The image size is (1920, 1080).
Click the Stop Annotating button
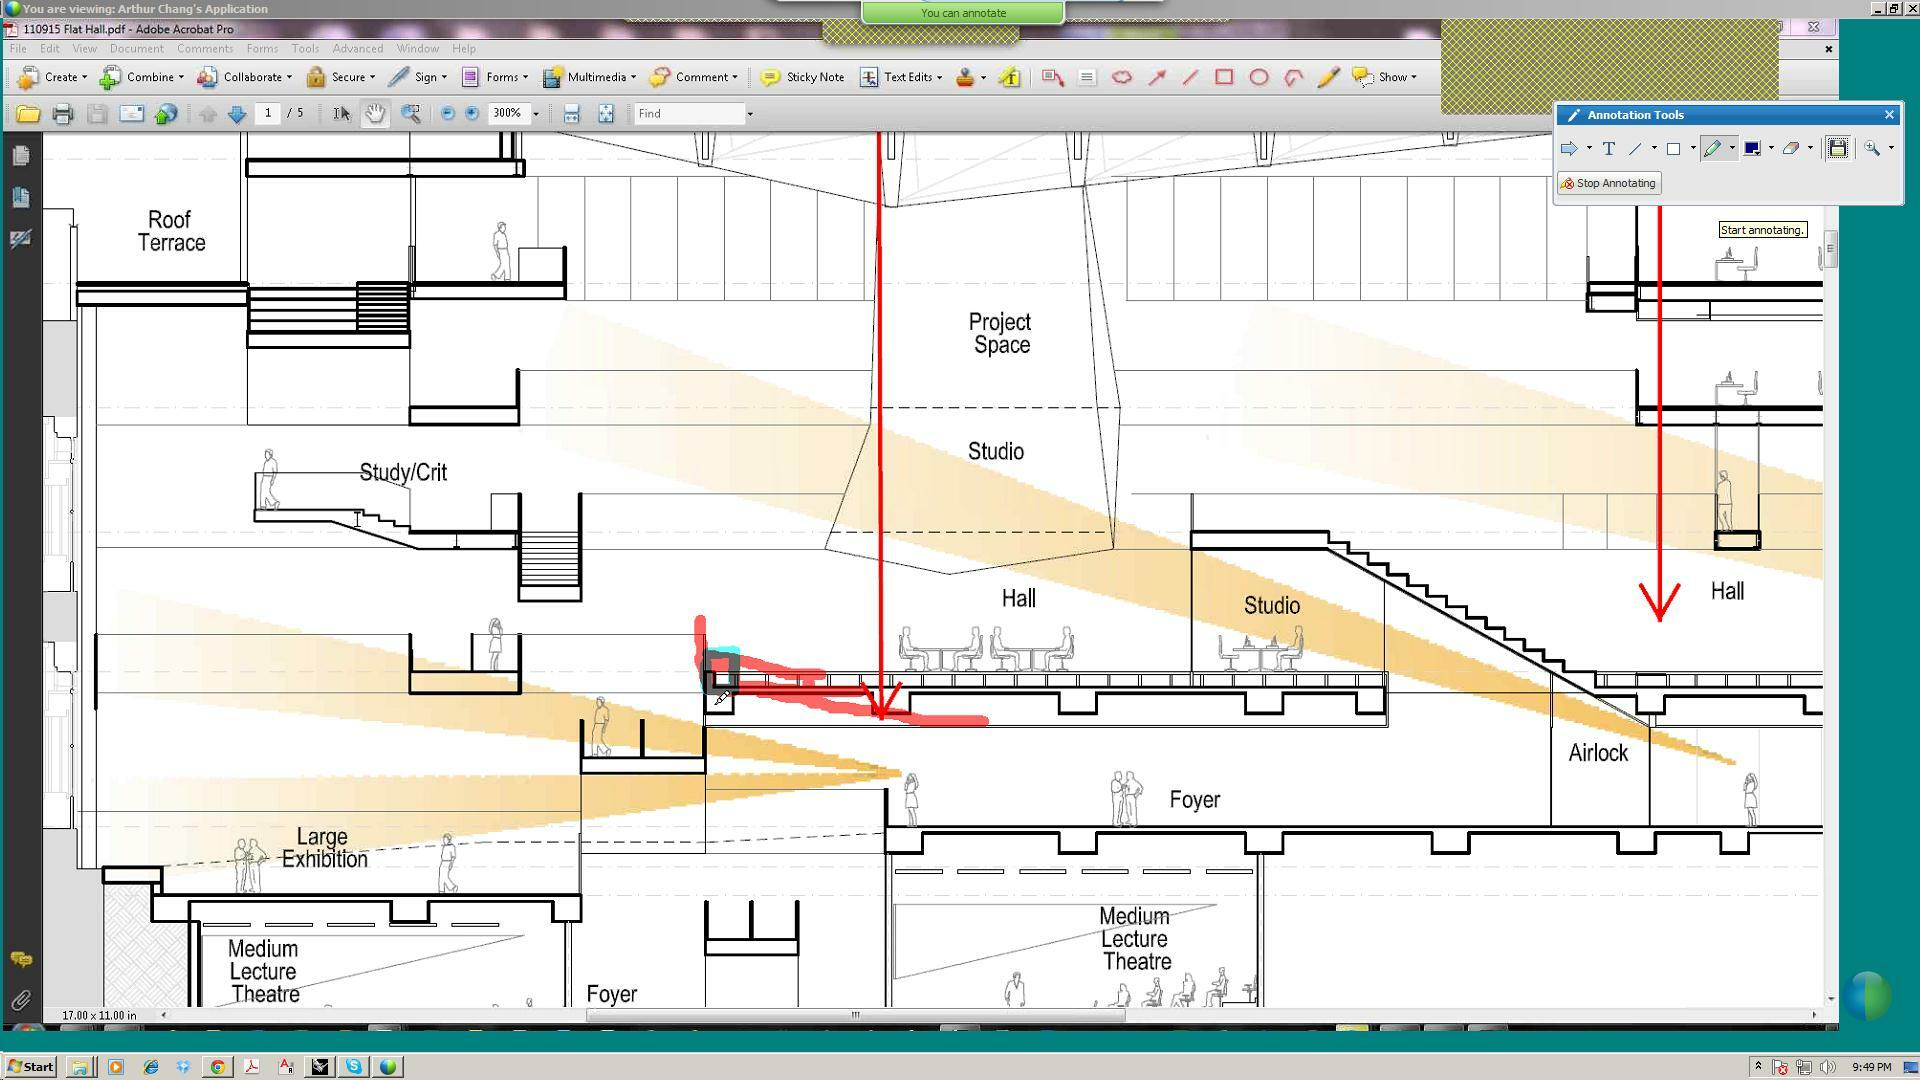coord(1609,183)
